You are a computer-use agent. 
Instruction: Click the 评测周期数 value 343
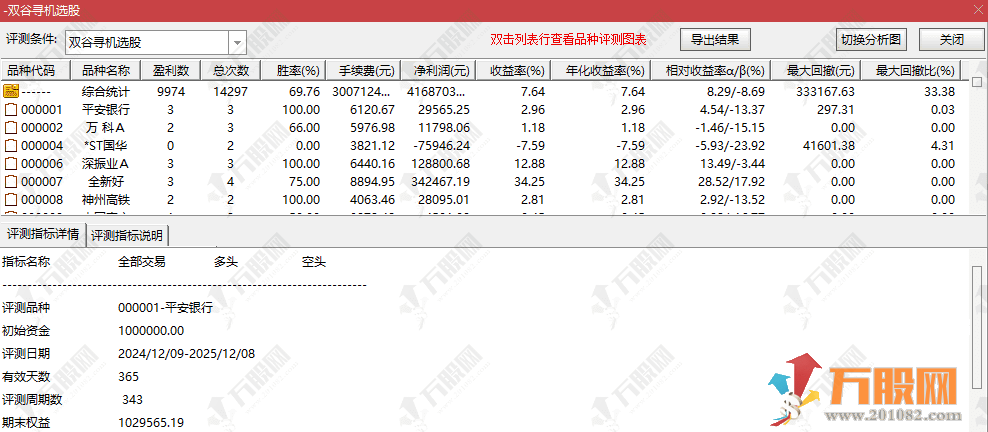point(132,399)
